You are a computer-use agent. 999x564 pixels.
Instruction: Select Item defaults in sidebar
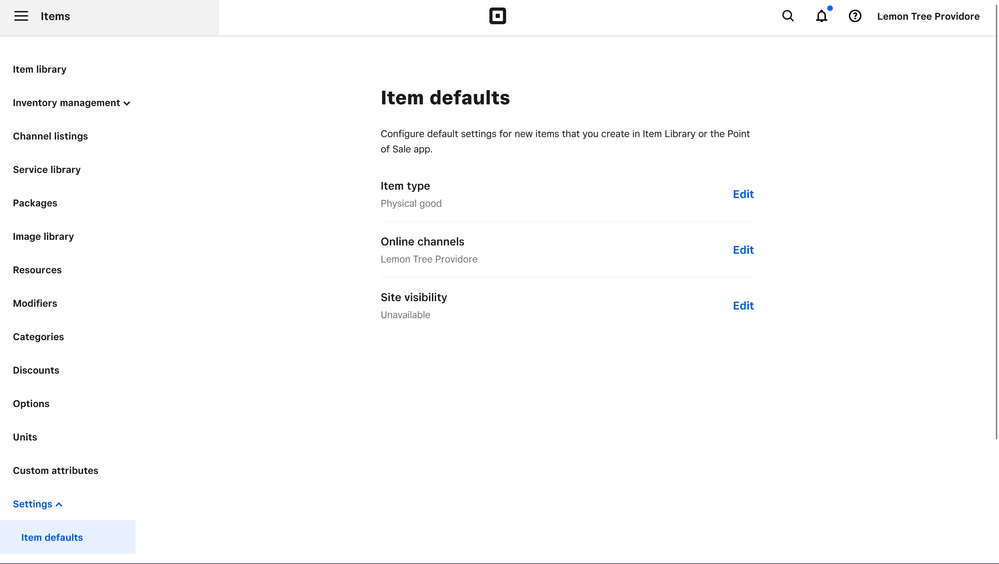point(52,537)
